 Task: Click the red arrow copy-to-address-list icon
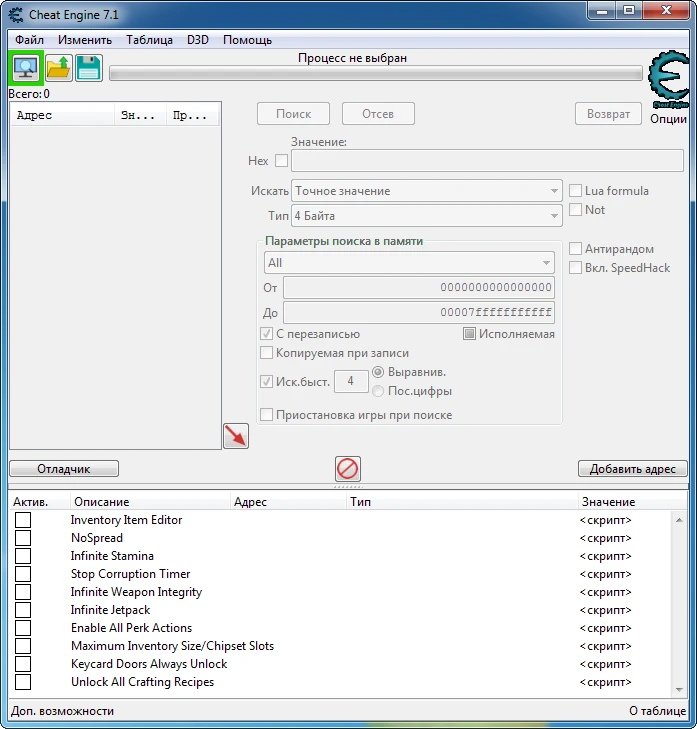[236, 436]
